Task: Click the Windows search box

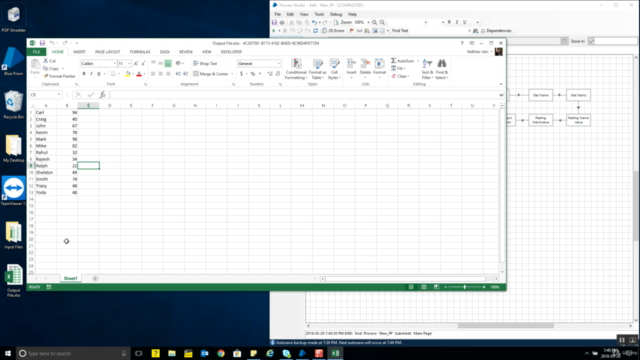Action: pos(73,353)
